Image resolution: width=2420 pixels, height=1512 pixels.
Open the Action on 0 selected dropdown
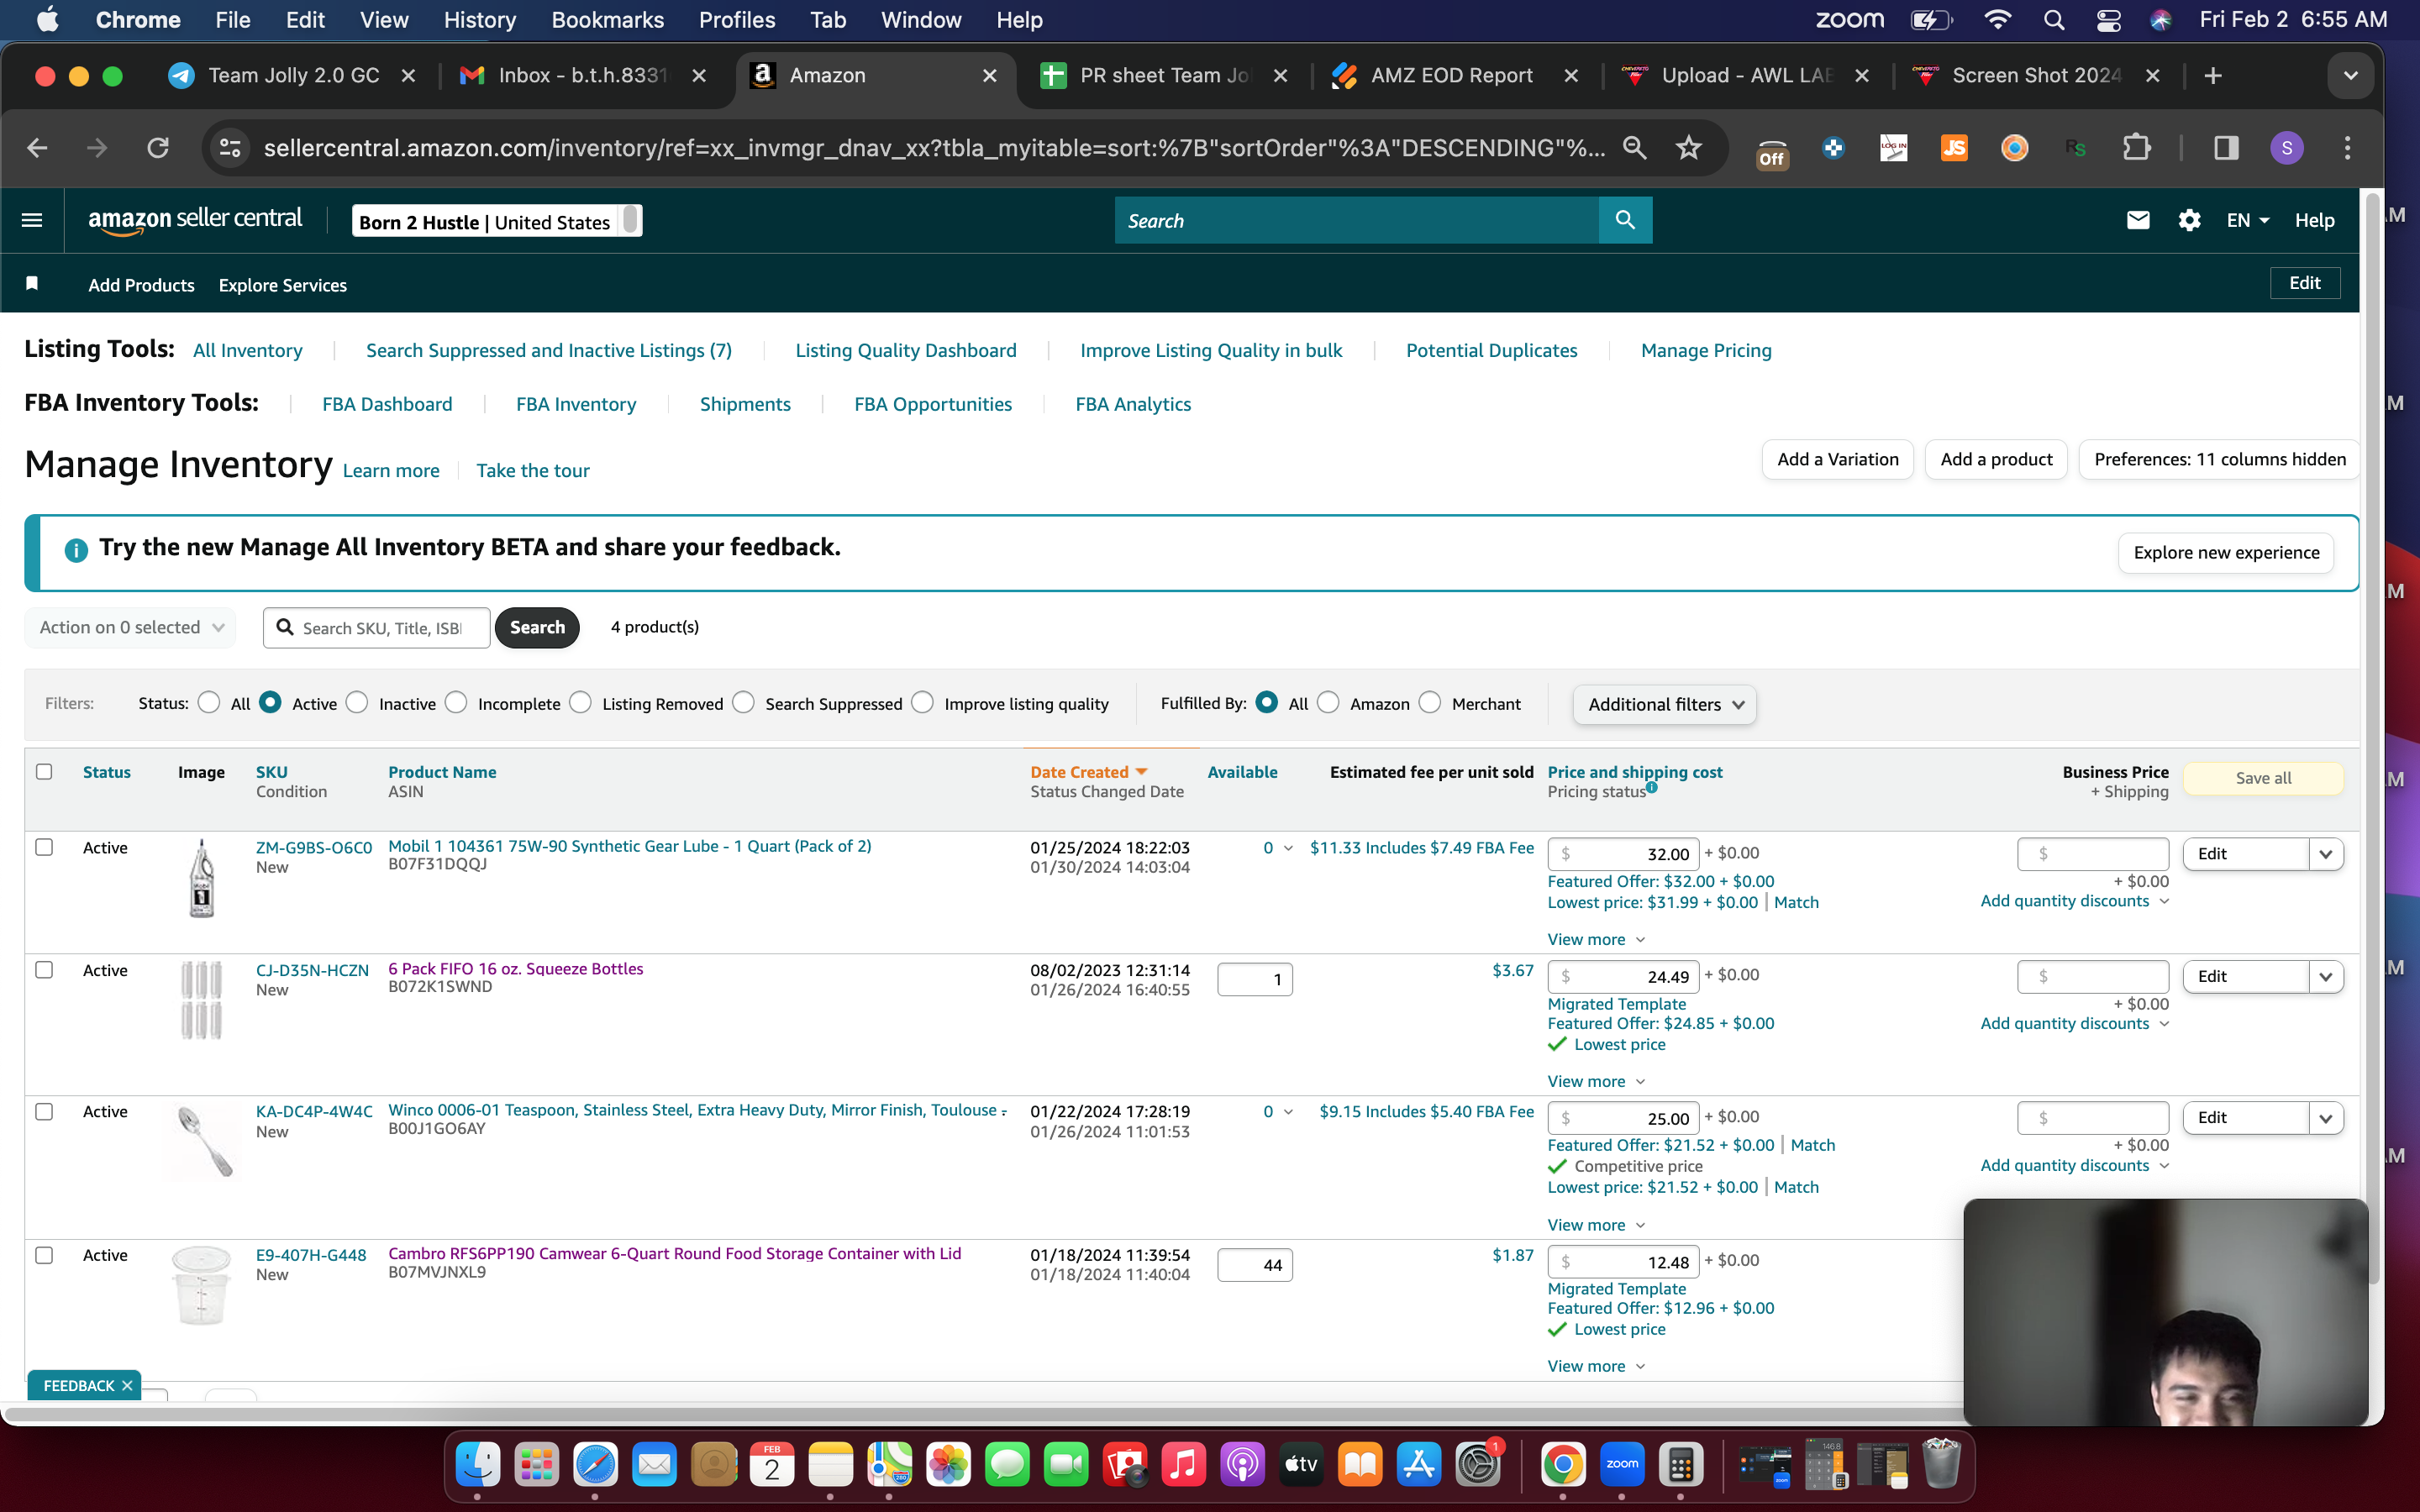pyautogui.click(x=130, y=627)
